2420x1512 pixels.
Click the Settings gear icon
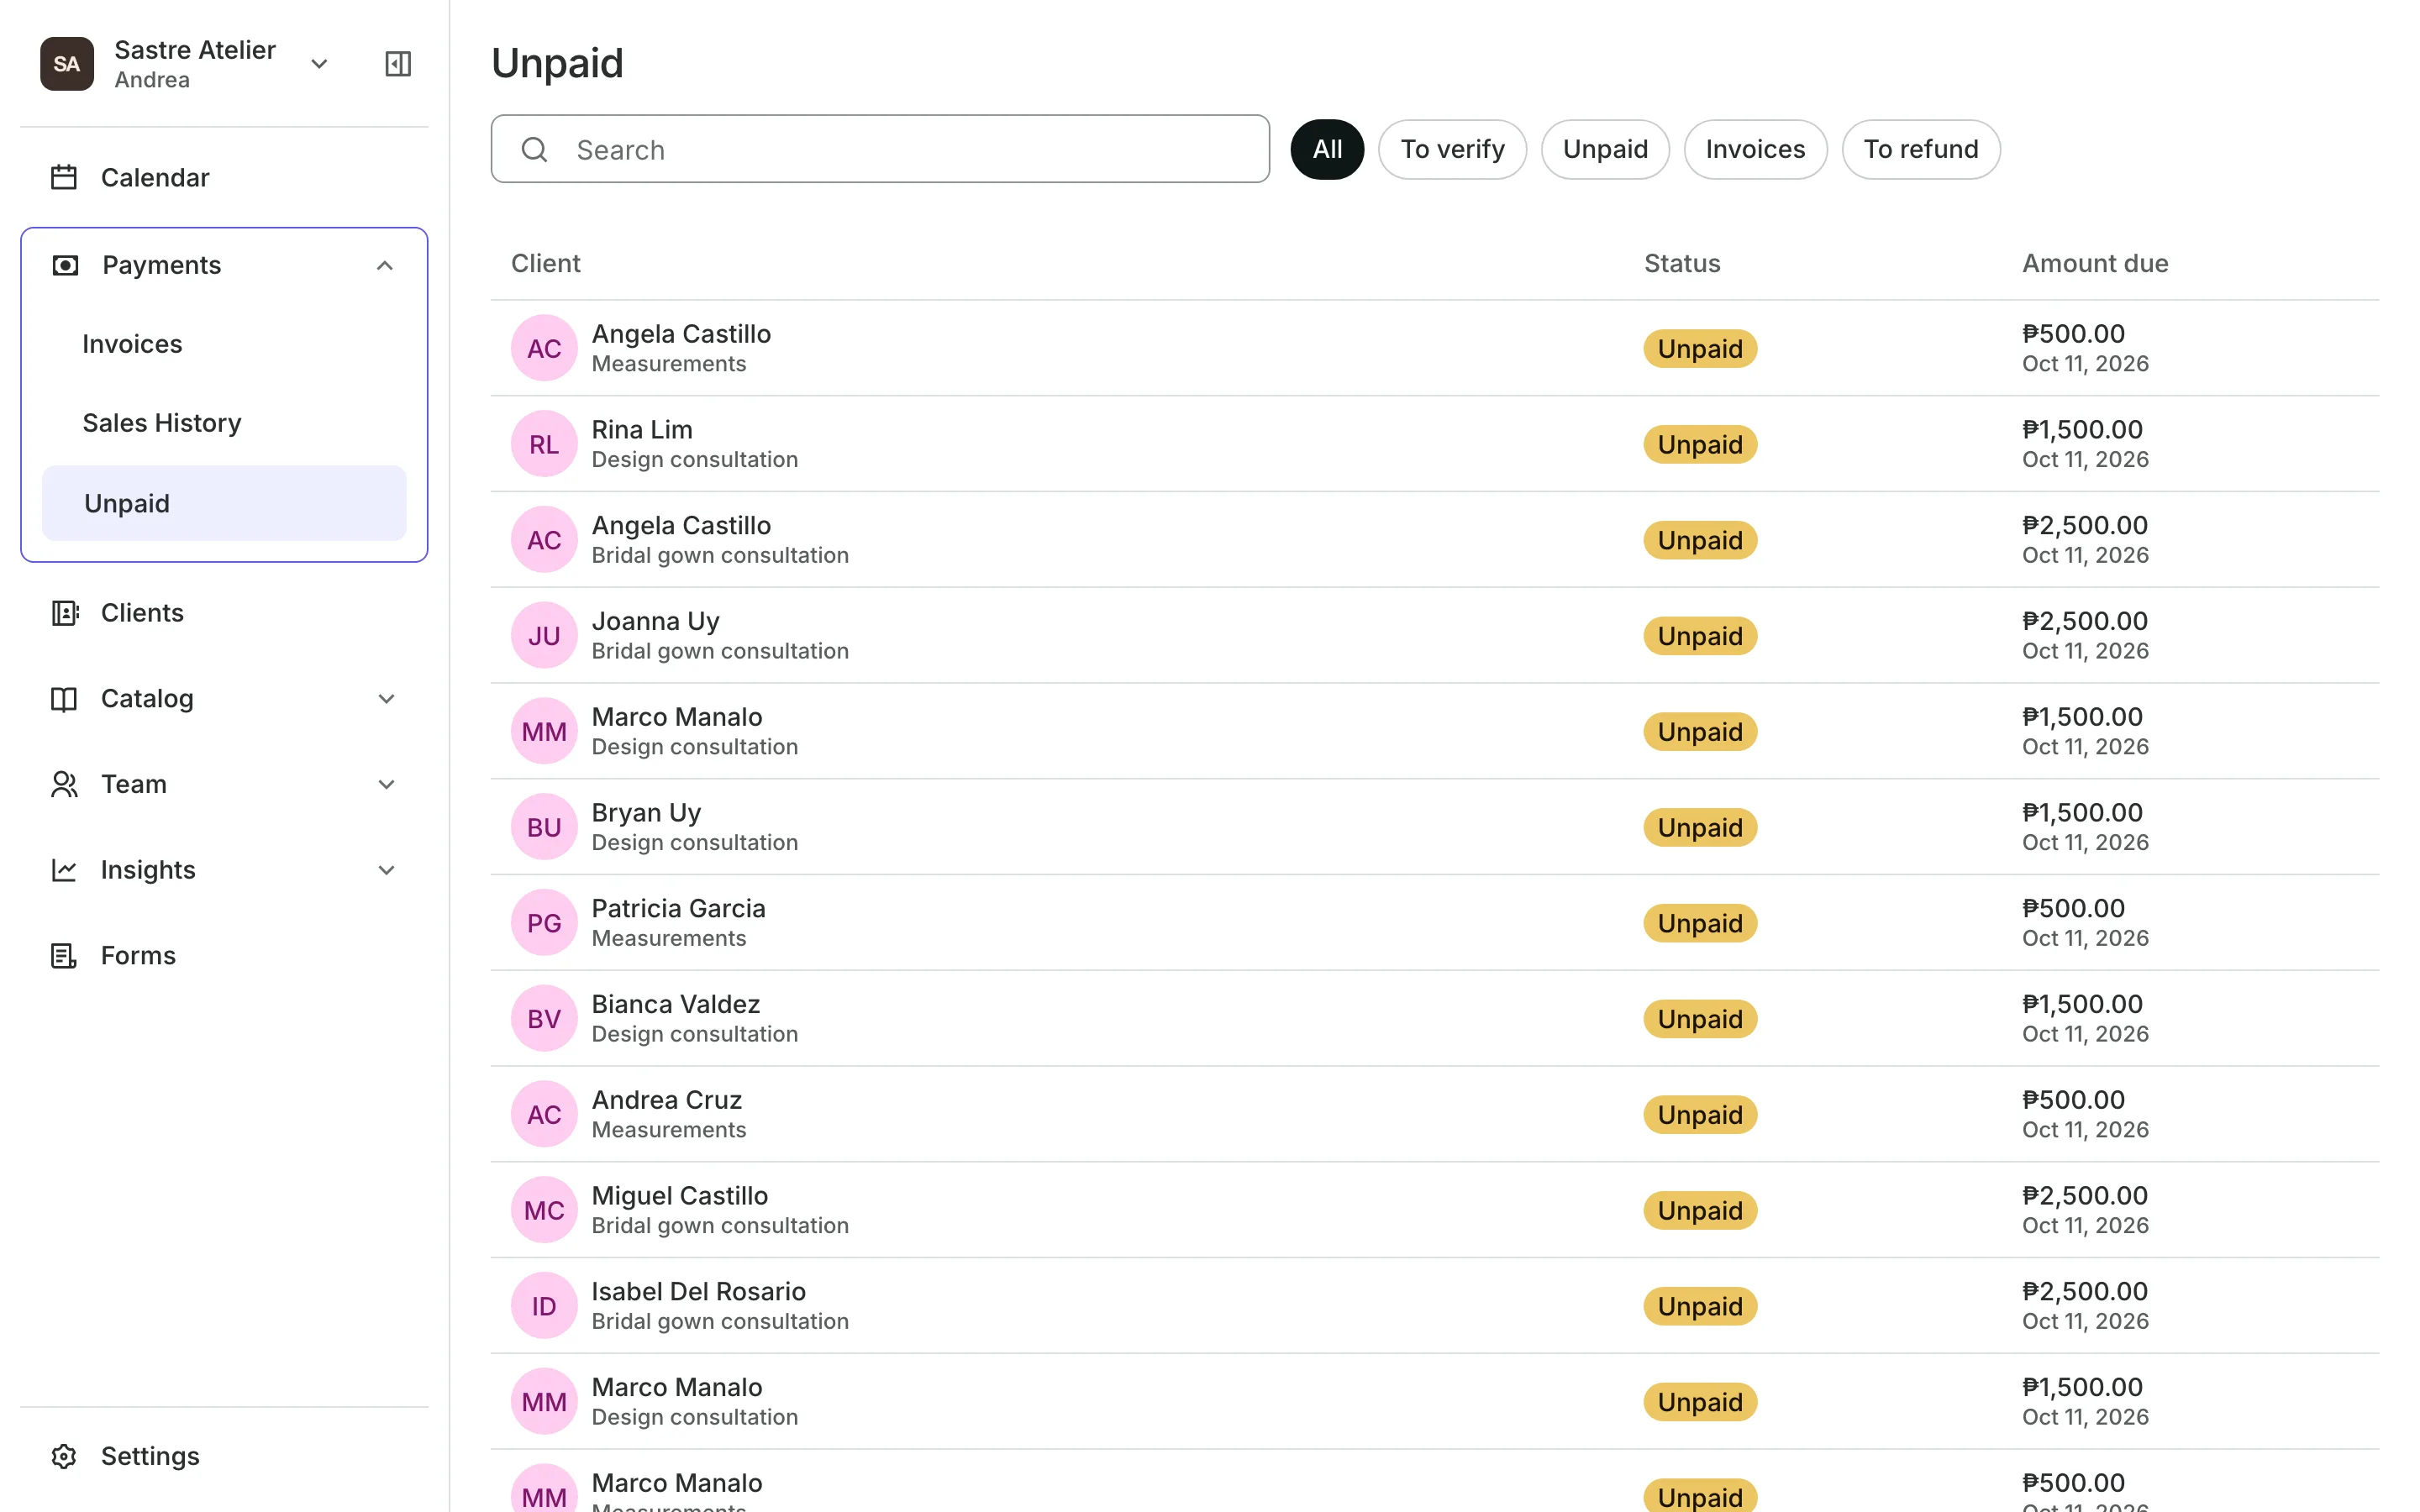click(64, 1456)
